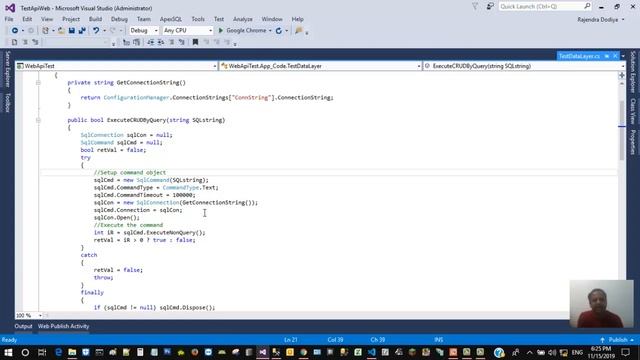Open the WebApiTest project dropdown
Viewport: 640px width, 360px height.
tap(116, 66)
